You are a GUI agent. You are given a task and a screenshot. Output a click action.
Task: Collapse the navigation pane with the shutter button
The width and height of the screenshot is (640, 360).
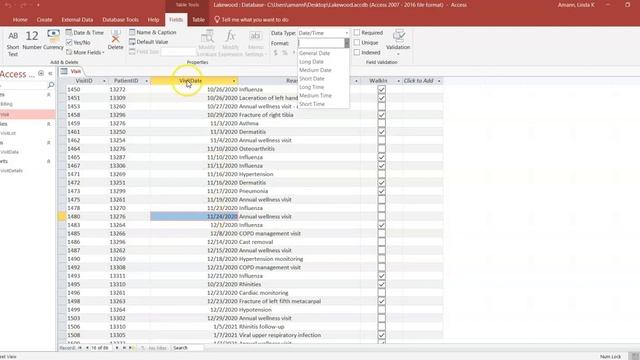[x=50, y=73]
